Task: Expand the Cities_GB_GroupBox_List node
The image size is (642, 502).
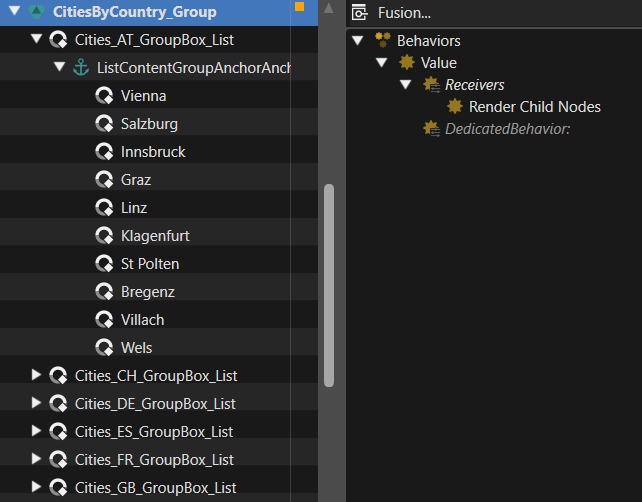Action: point(36,486)
